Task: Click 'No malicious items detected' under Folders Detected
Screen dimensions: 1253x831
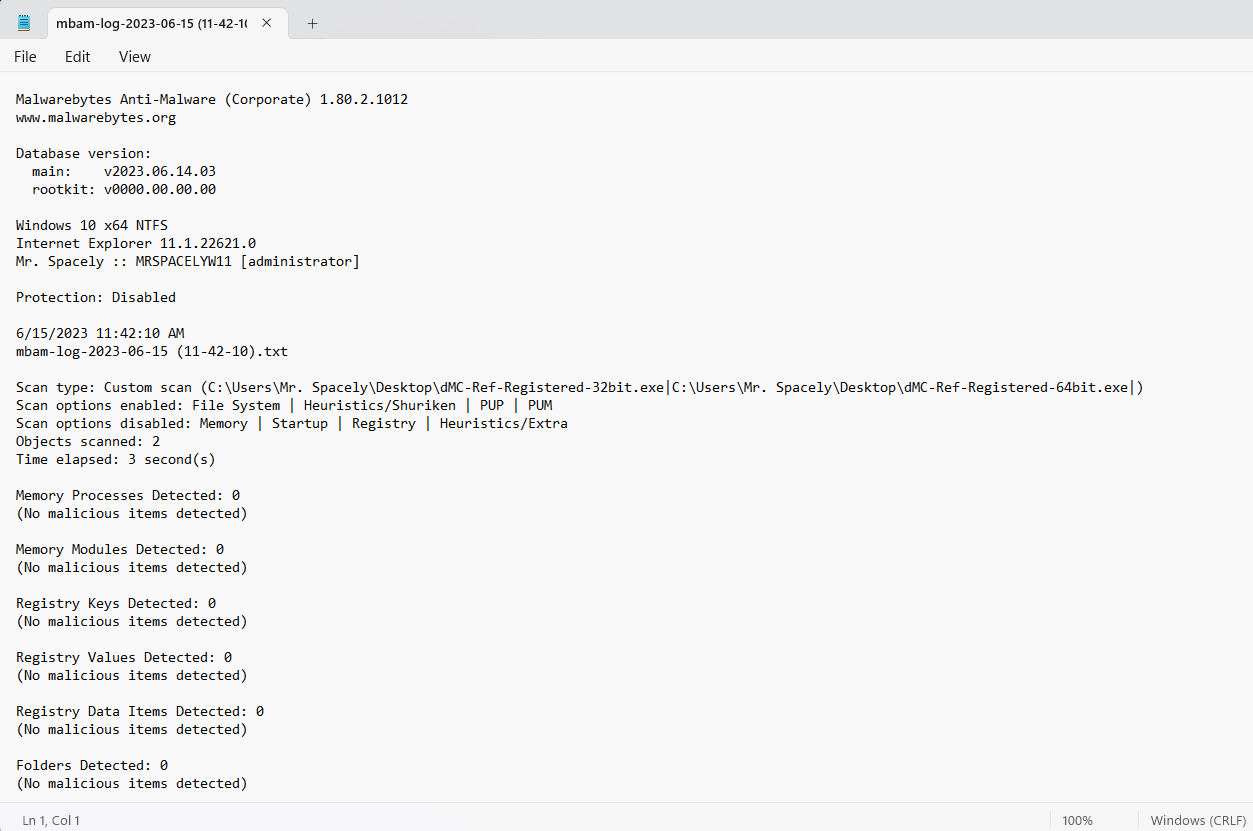Action: coord(132,784)
